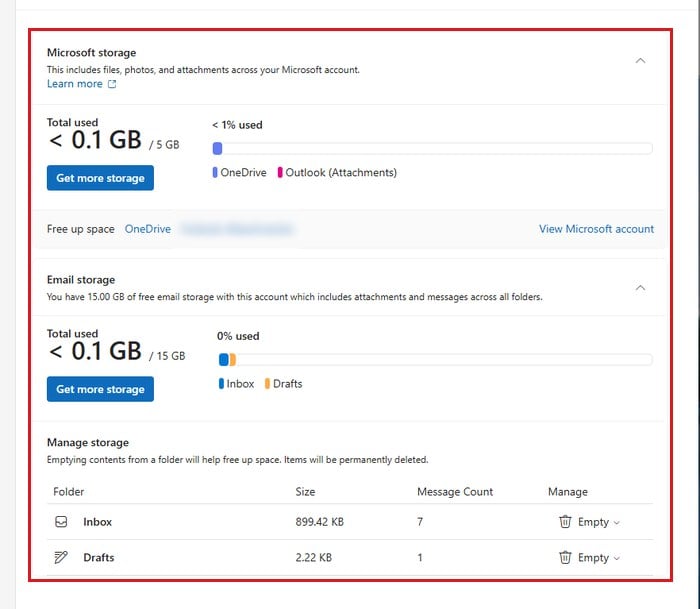The image size is (700, 609).
Task: Collapse the Microsoft storage section chevron
Action: [640, 60]
